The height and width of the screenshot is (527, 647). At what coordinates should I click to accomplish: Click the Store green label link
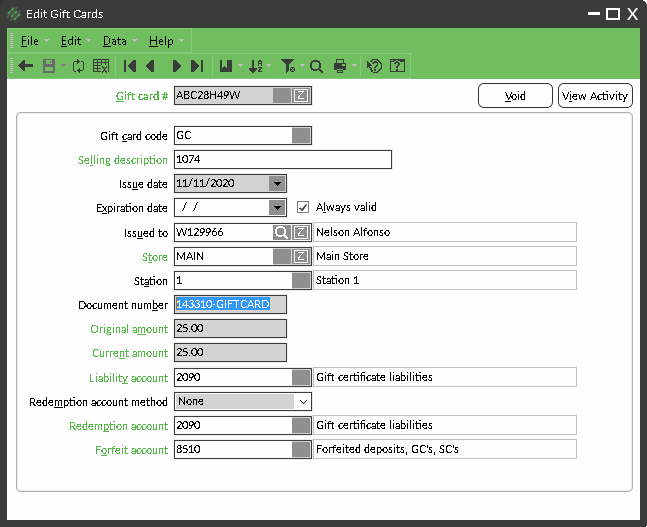click(x=154, y=257)
